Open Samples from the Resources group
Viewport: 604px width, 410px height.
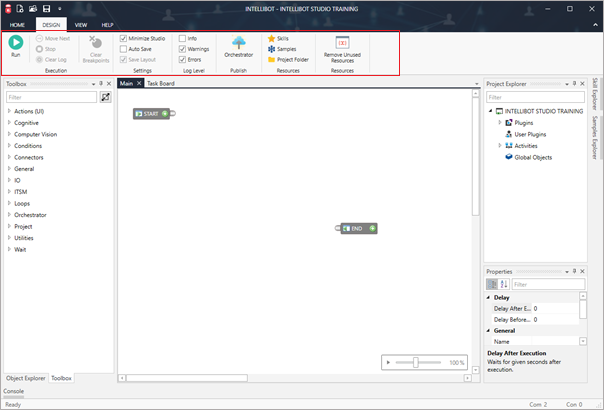pyautogui.click(x=285, y=49)
